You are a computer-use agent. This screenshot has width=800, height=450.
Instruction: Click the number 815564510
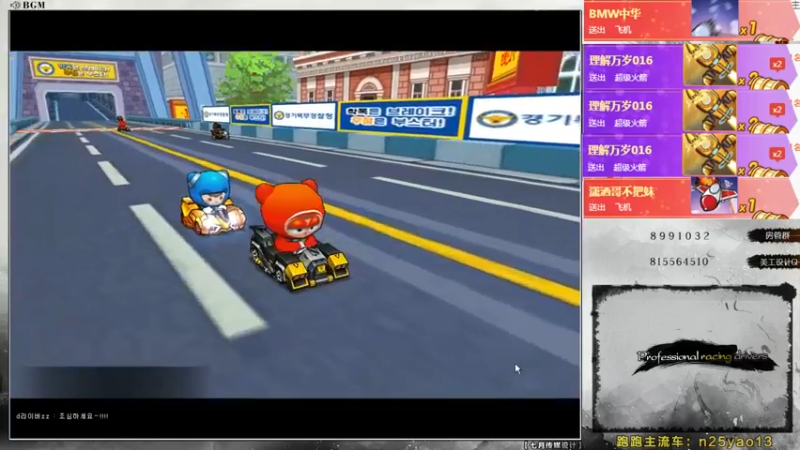tap(679, 262)
